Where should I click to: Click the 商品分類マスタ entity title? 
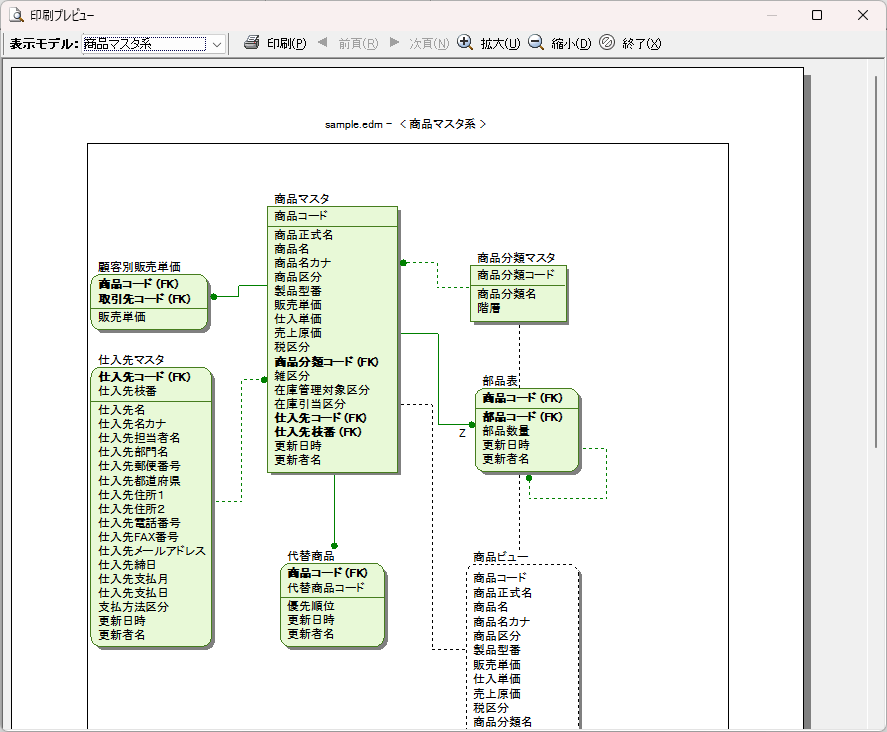pyautogui.click(x=516, y=259)
